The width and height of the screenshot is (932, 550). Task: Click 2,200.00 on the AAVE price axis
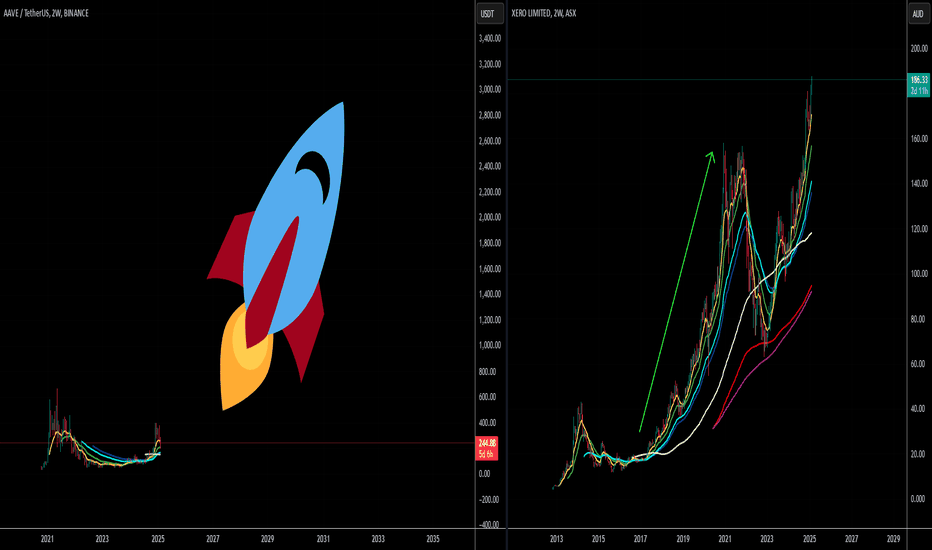pyautogui.click(x=490, y=192)
